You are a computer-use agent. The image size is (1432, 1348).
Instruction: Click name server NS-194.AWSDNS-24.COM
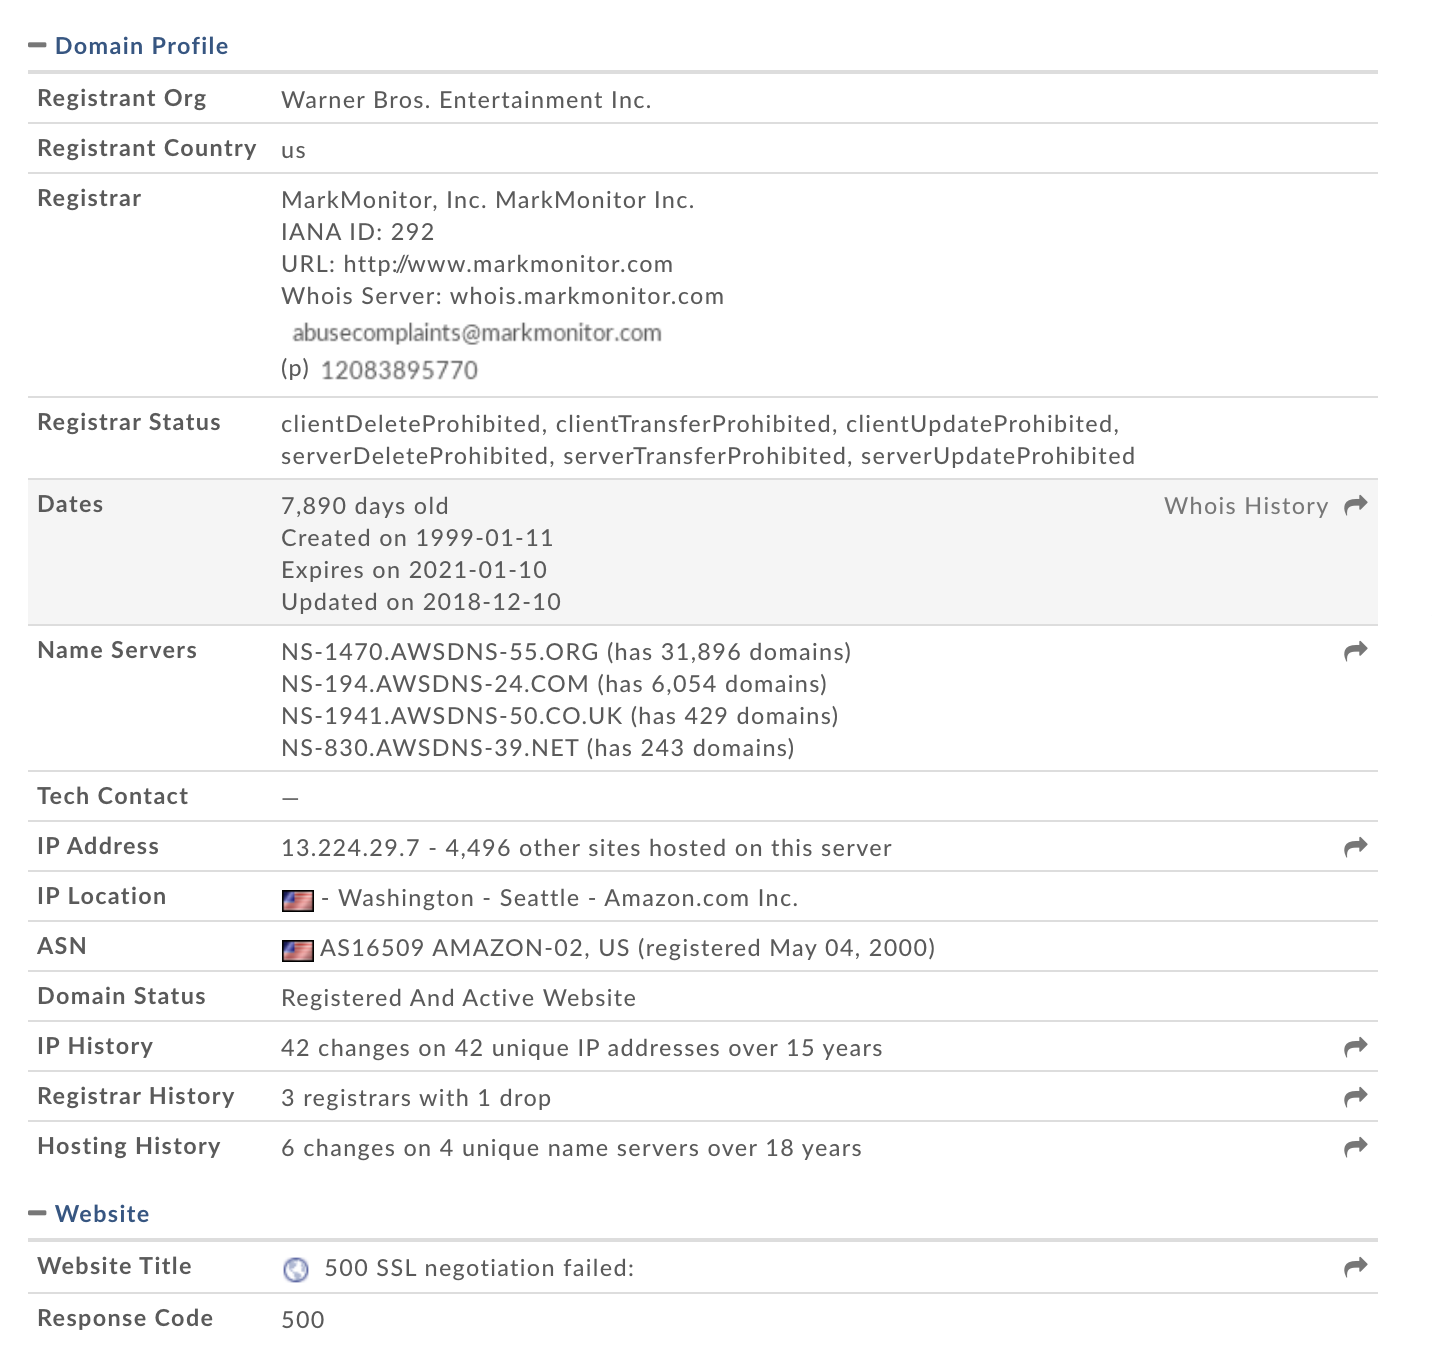coord(435,684)
